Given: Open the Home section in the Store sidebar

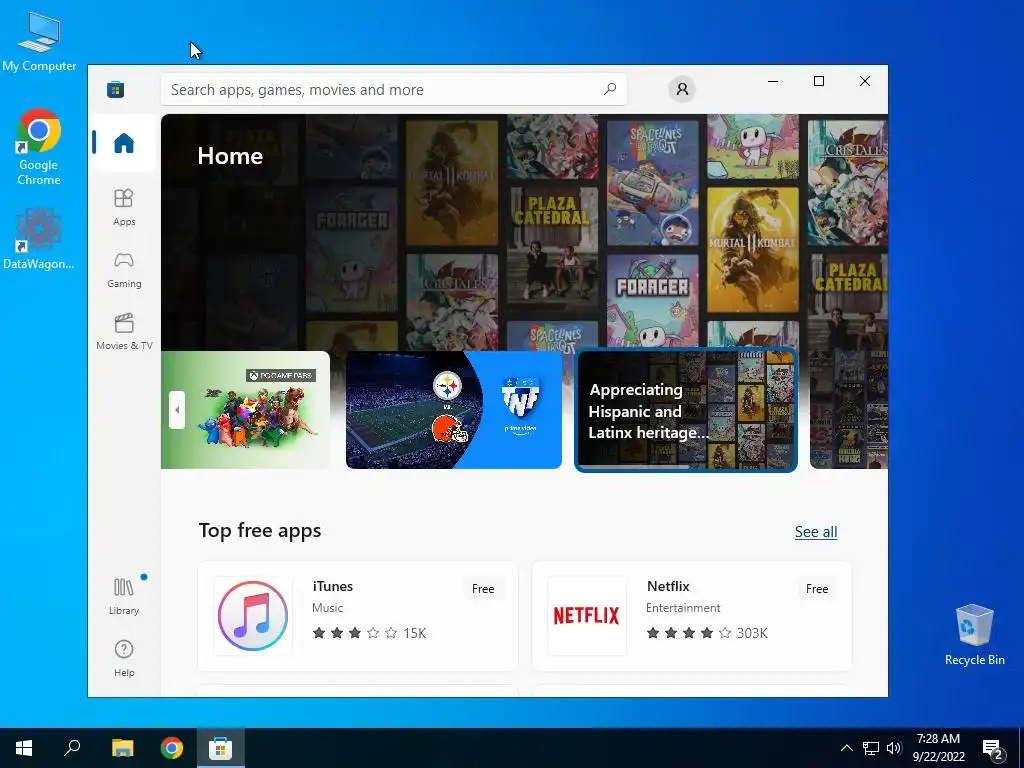Looking at the screenshot, I should click(124, 143).
